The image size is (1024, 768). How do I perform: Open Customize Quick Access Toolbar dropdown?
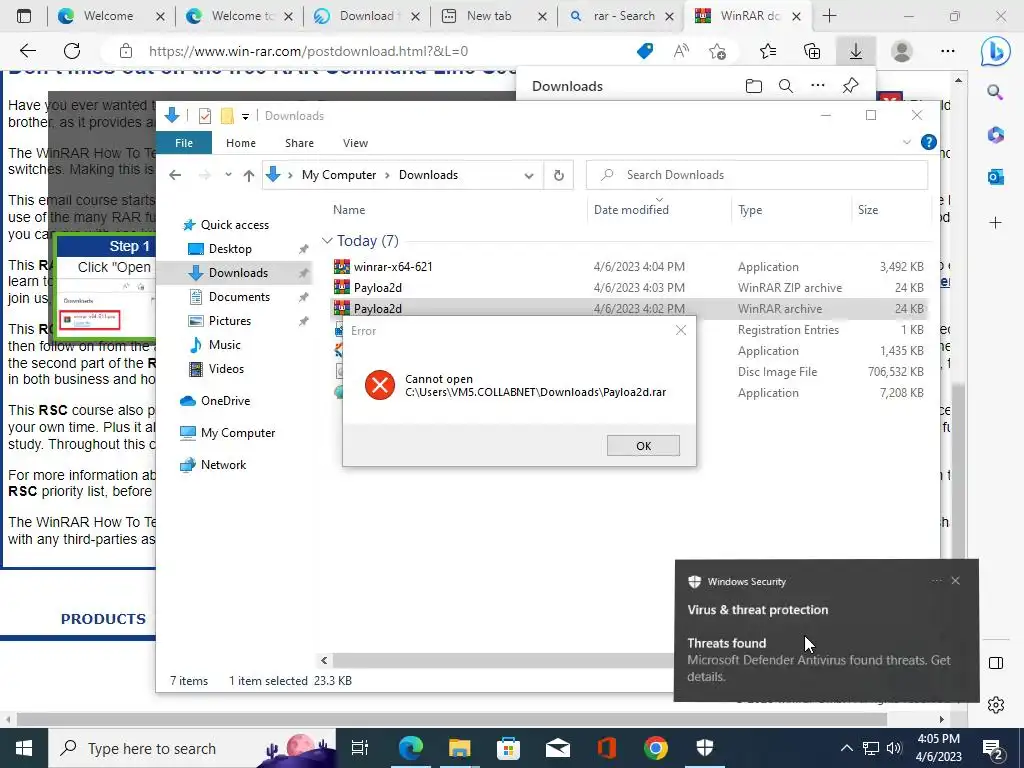tap(246, 116)
